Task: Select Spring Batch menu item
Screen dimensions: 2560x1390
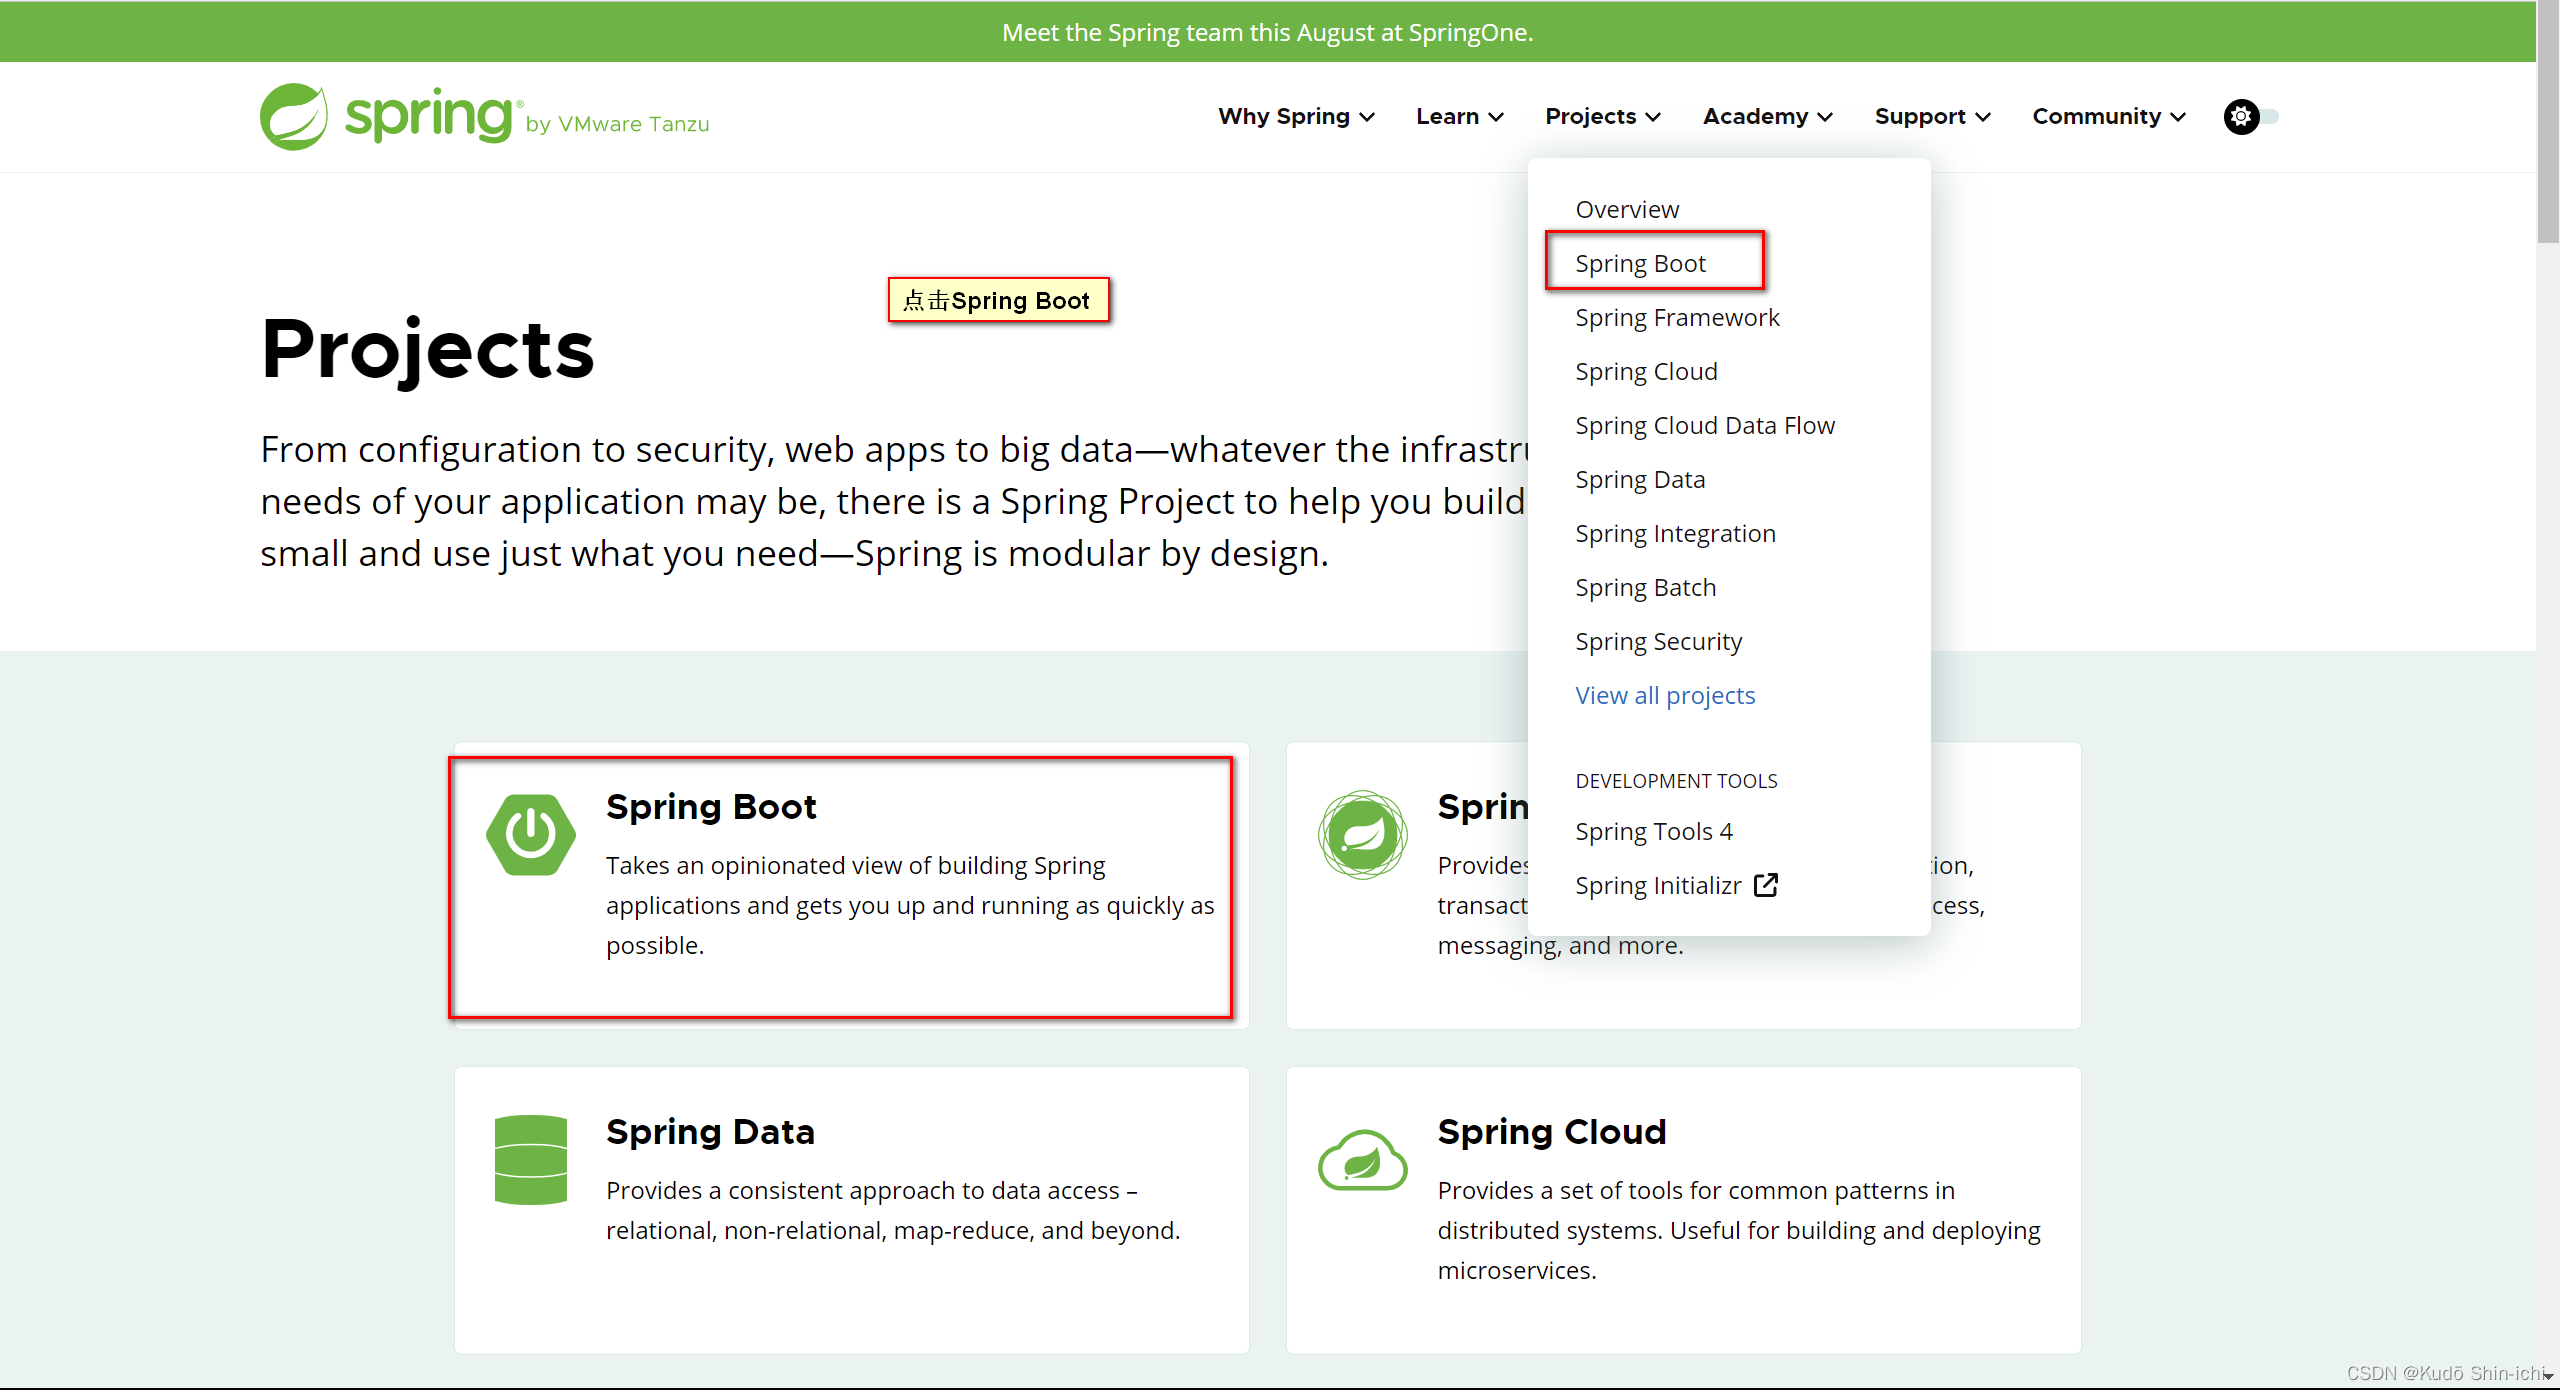Action: [1645, 588]
